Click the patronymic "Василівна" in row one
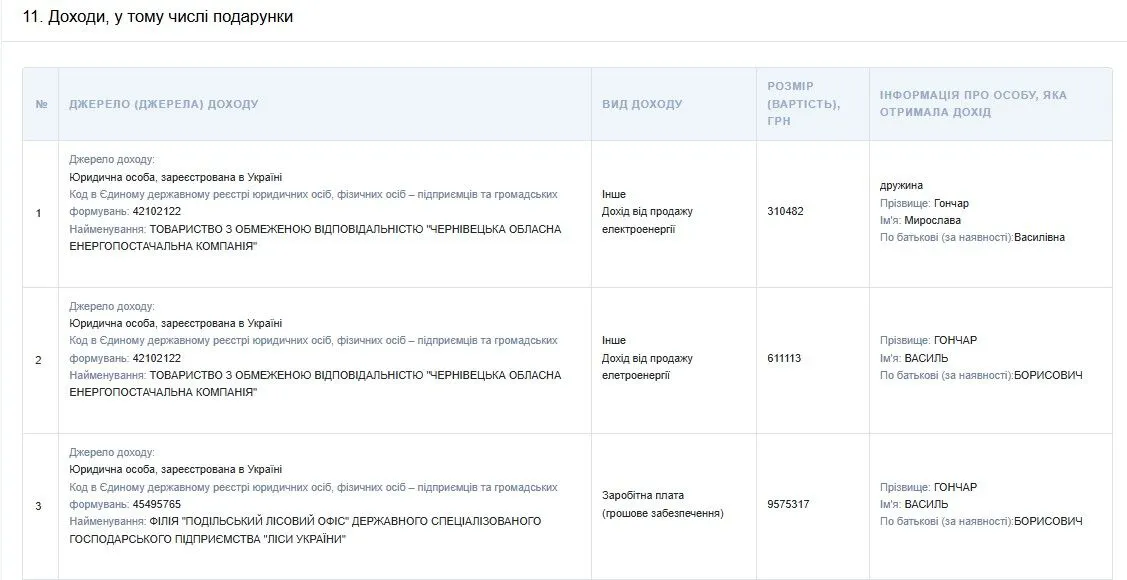Viewport: 1127px width, 580px height. coord(1039,237)
